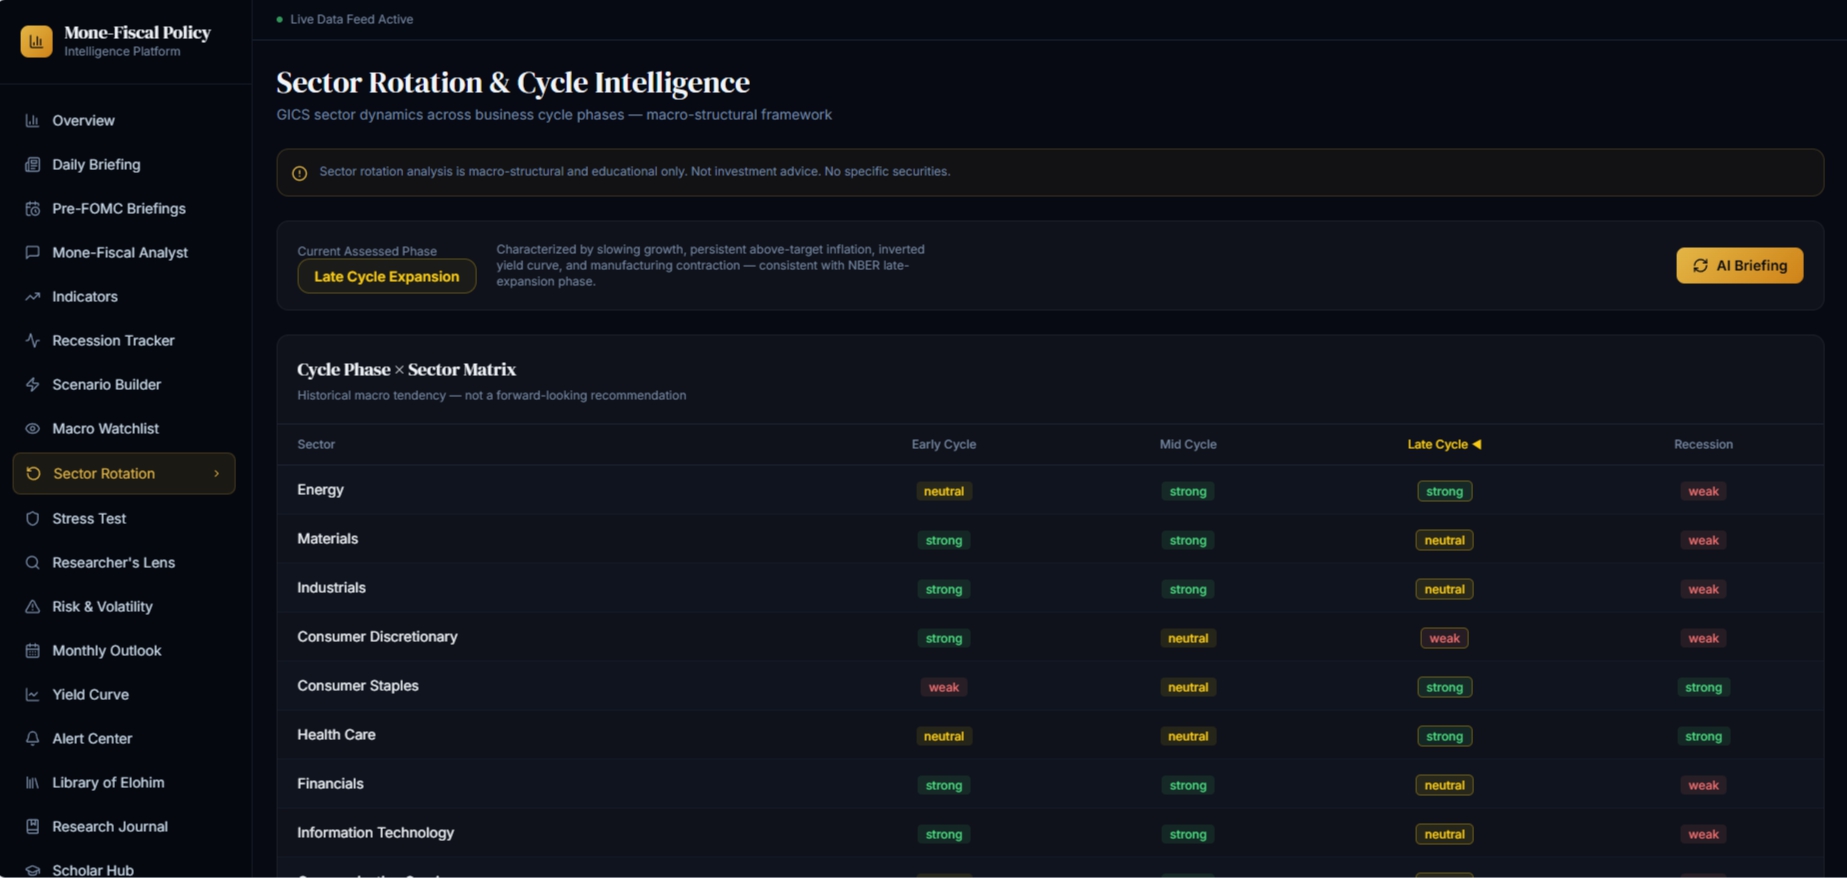Screen dimensions: 1847x878
Task: Select the Energy sector row label
Action: (320, 489)
